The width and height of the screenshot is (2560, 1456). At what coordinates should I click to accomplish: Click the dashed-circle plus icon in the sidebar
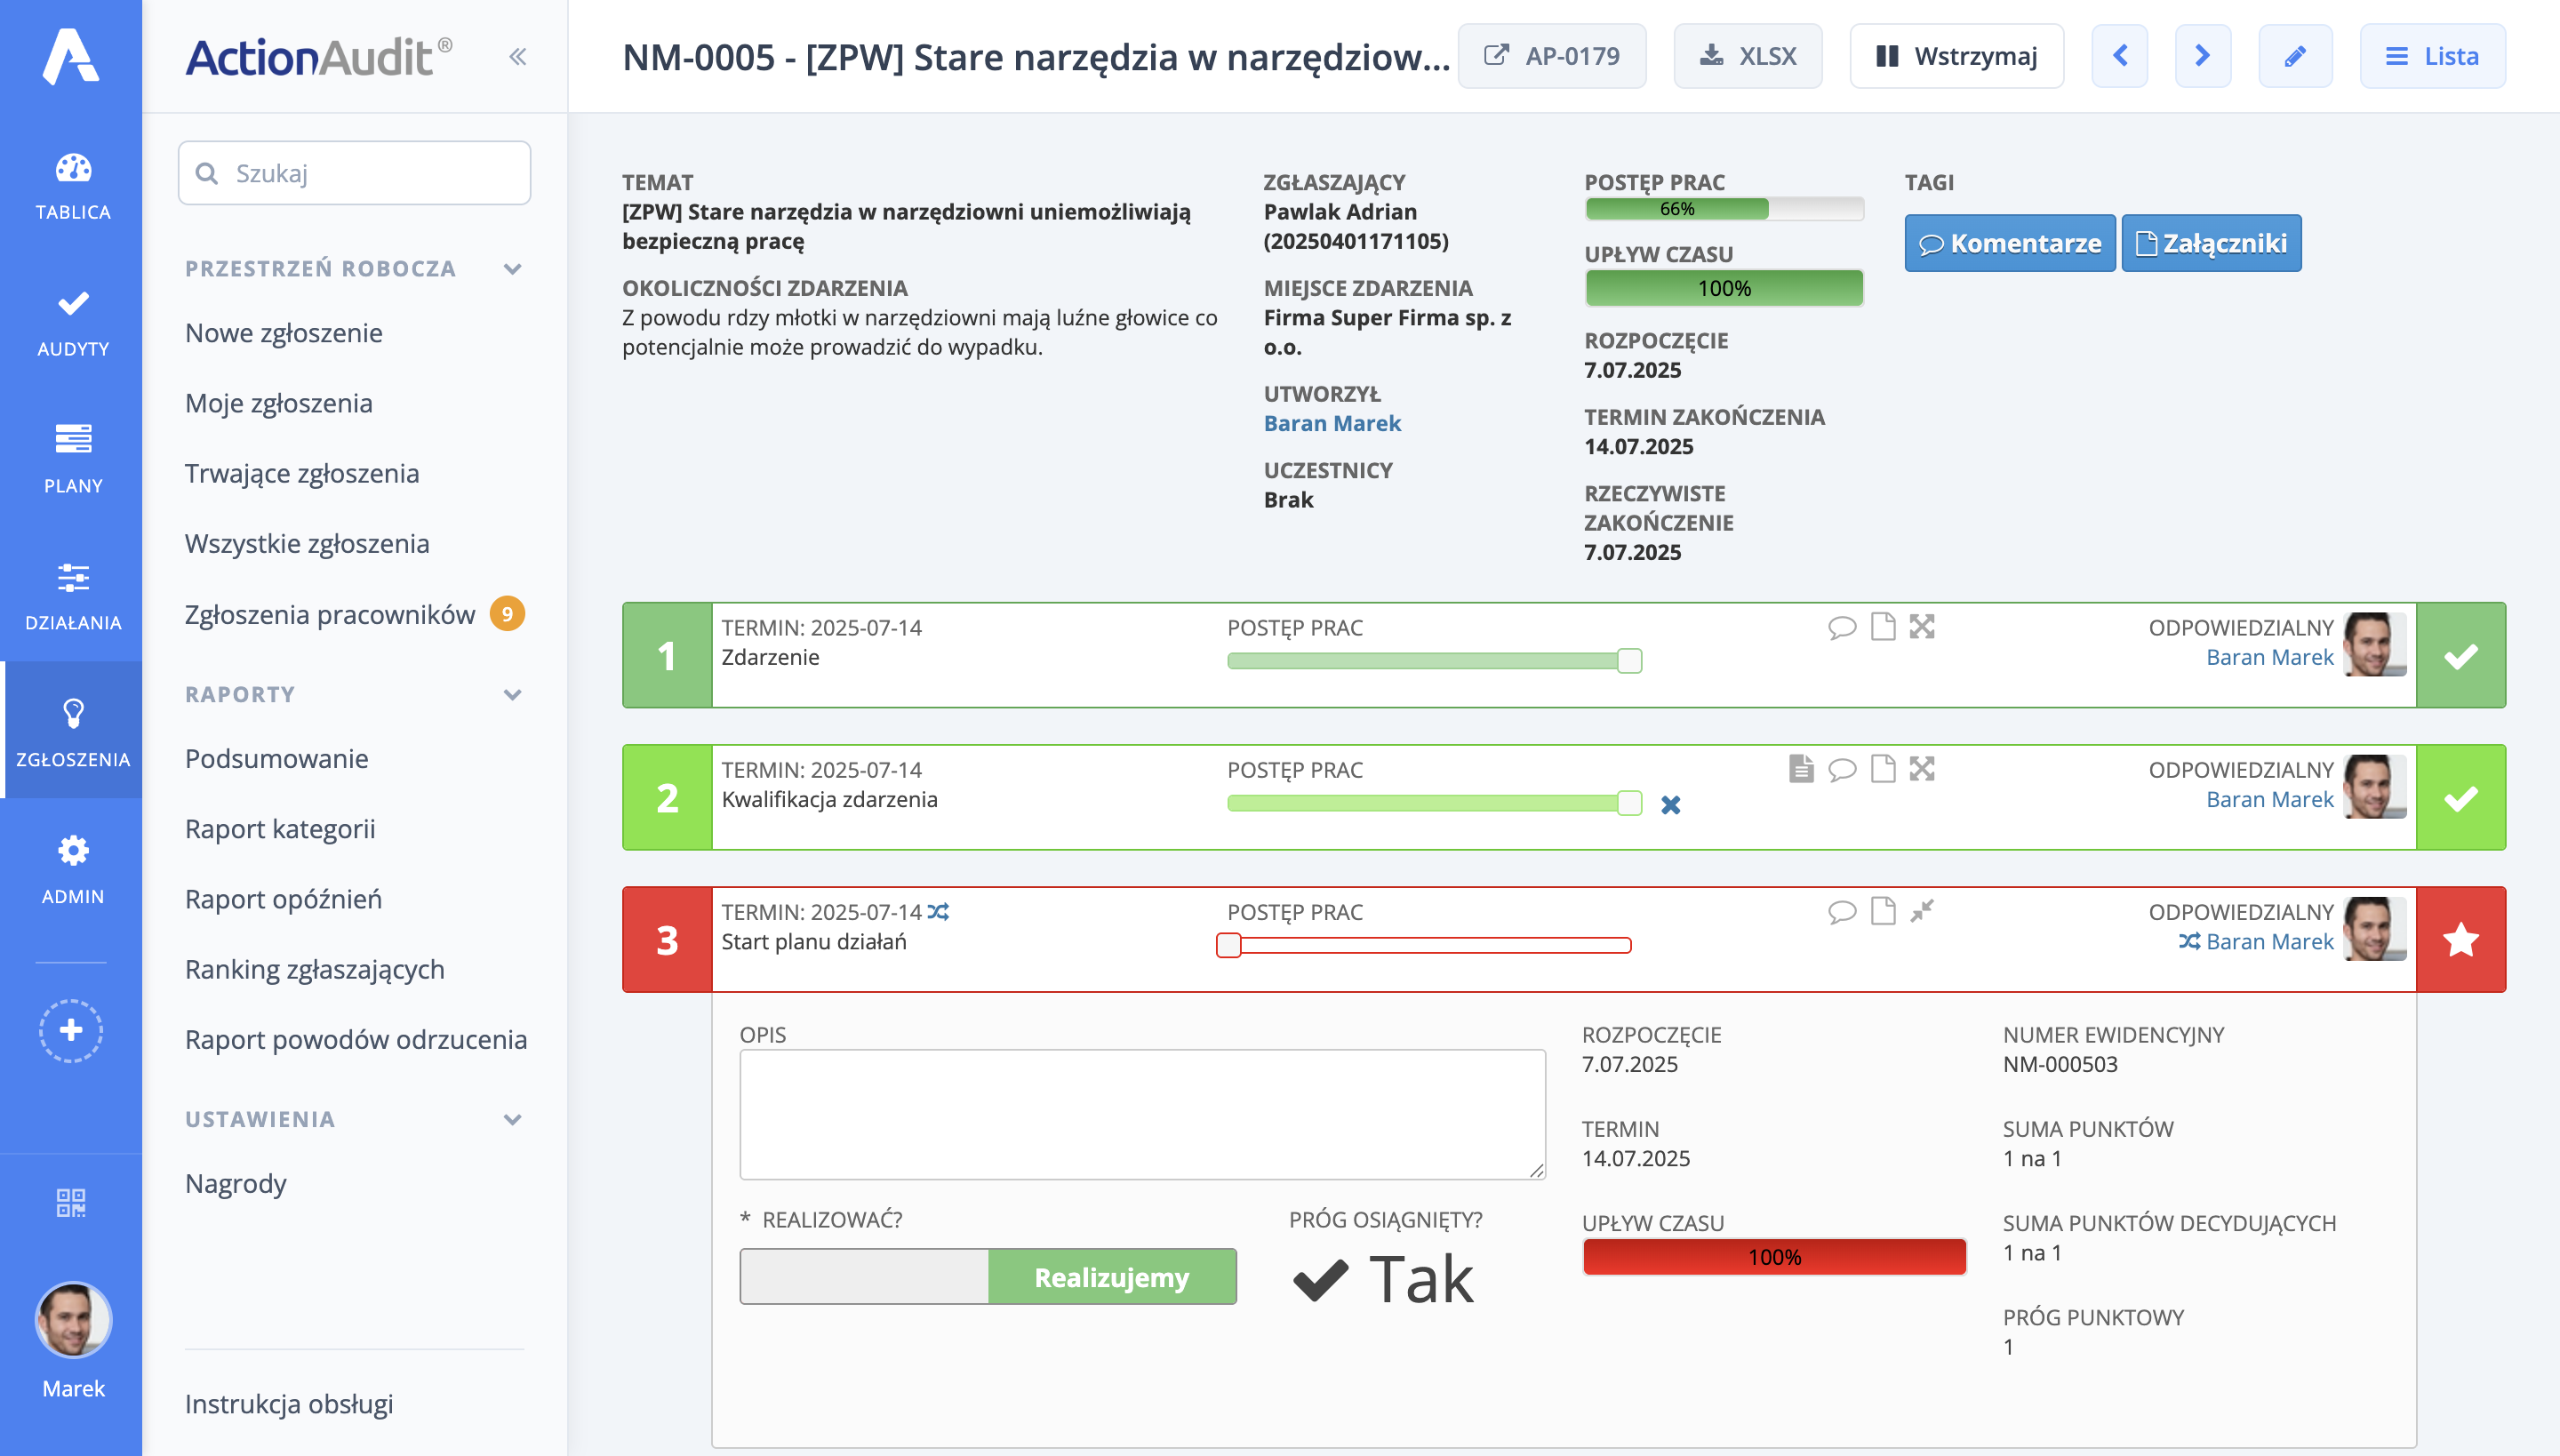(71, 1030)
